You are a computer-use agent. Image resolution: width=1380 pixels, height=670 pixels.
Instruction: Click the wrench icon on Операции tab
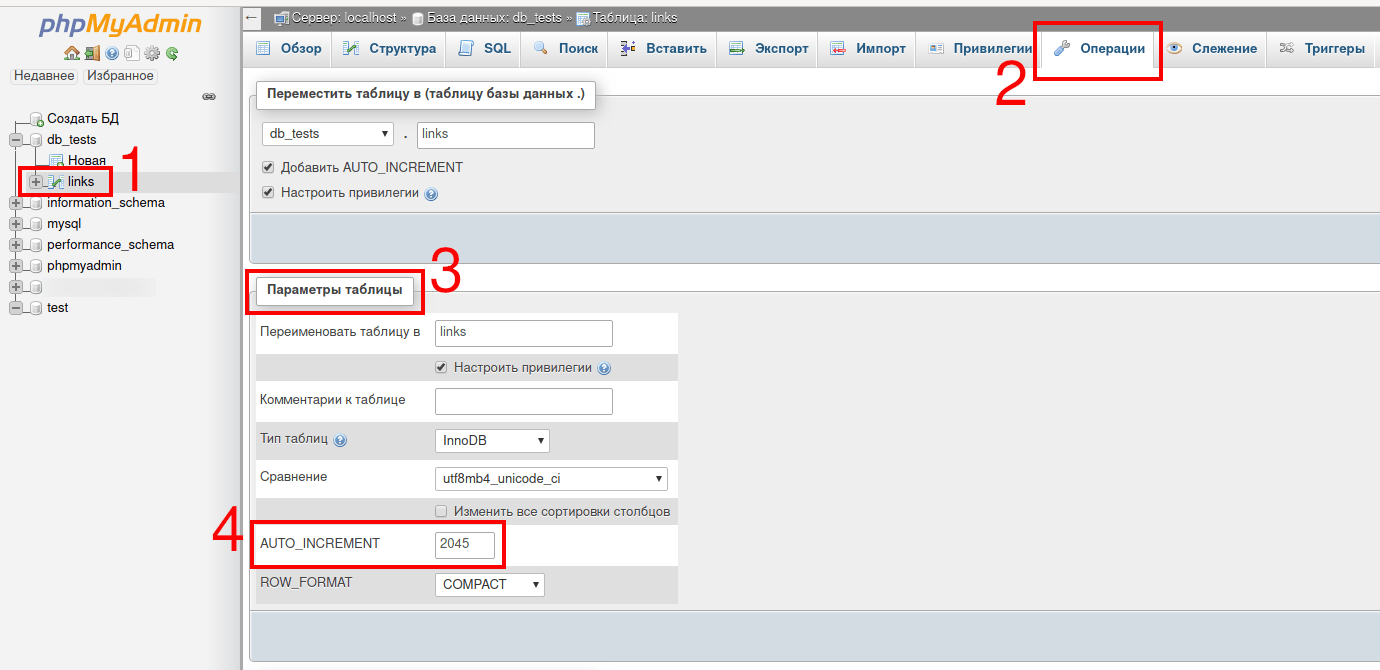coord(1063,47)
